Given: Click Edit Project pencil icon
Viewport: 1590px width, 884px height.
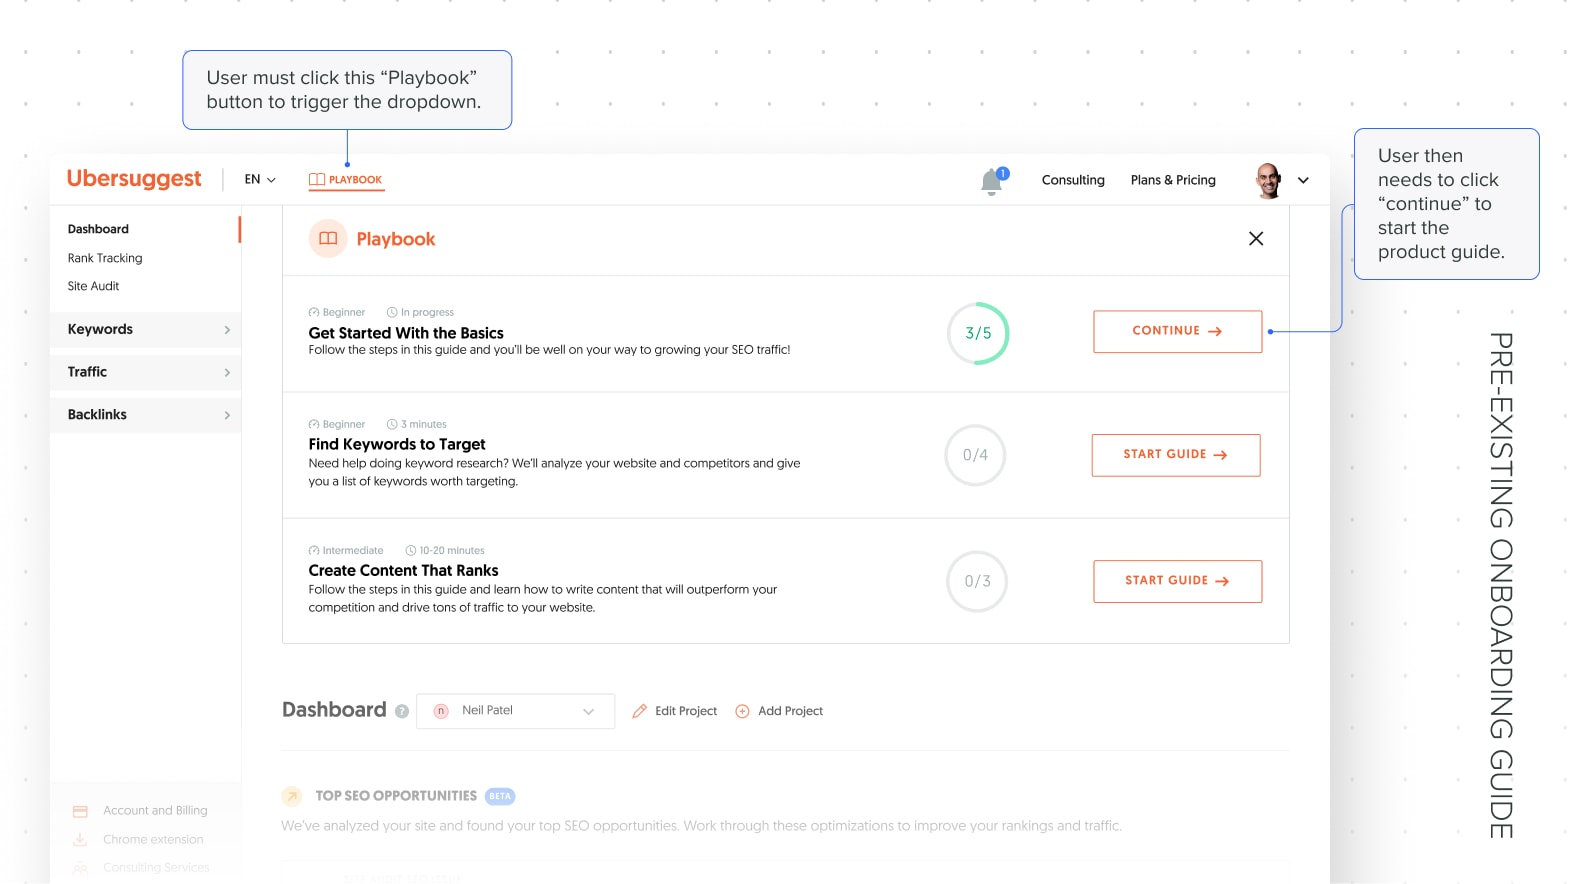Looking at the screenshot, I should 640,712.
